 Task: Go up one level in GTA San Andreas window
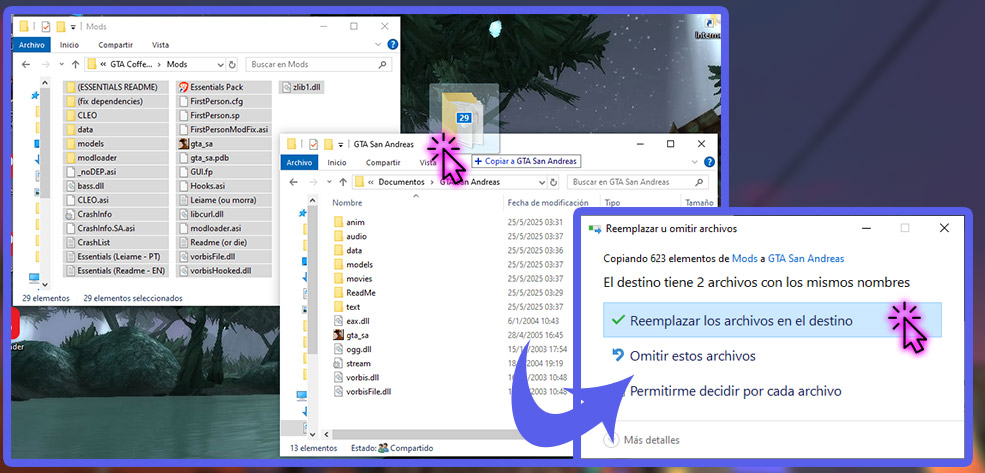(x=342, y=182)
